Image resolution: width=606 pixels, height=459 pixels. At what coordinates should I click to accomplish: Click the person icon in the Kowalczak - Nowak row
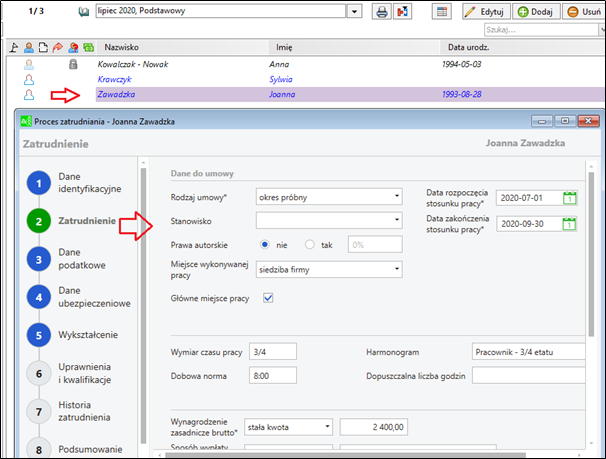coord(29,64)
